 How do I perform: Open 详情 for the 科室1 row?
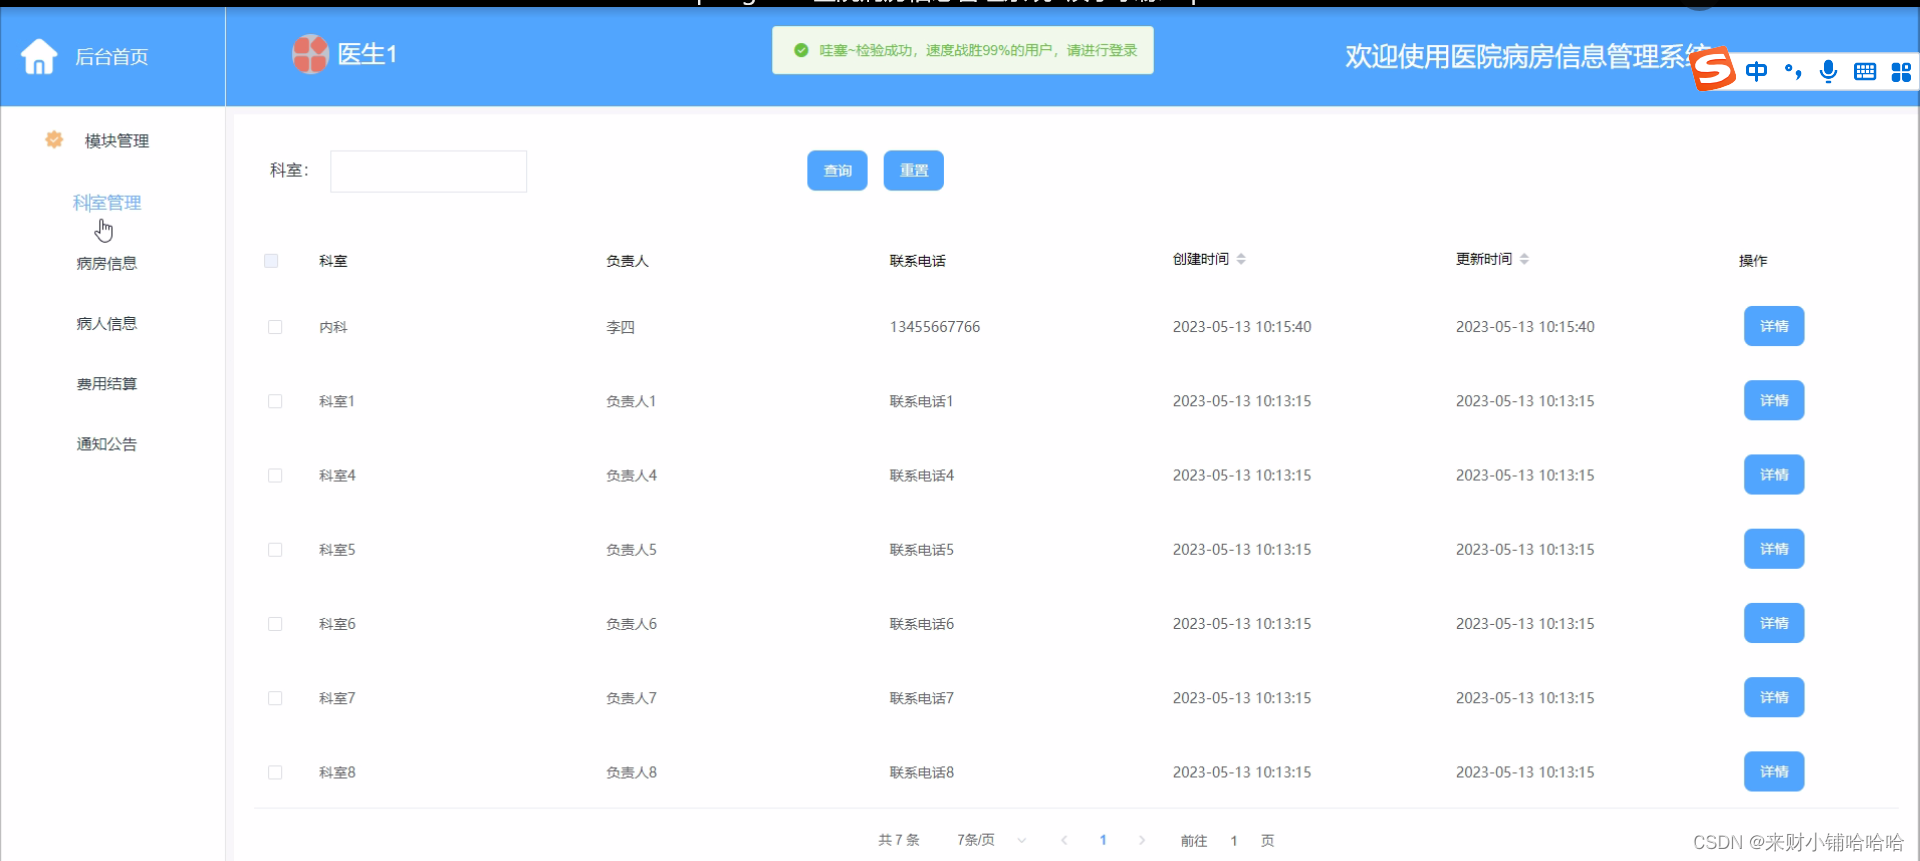pyautogui.click(x=1774, y=400)
